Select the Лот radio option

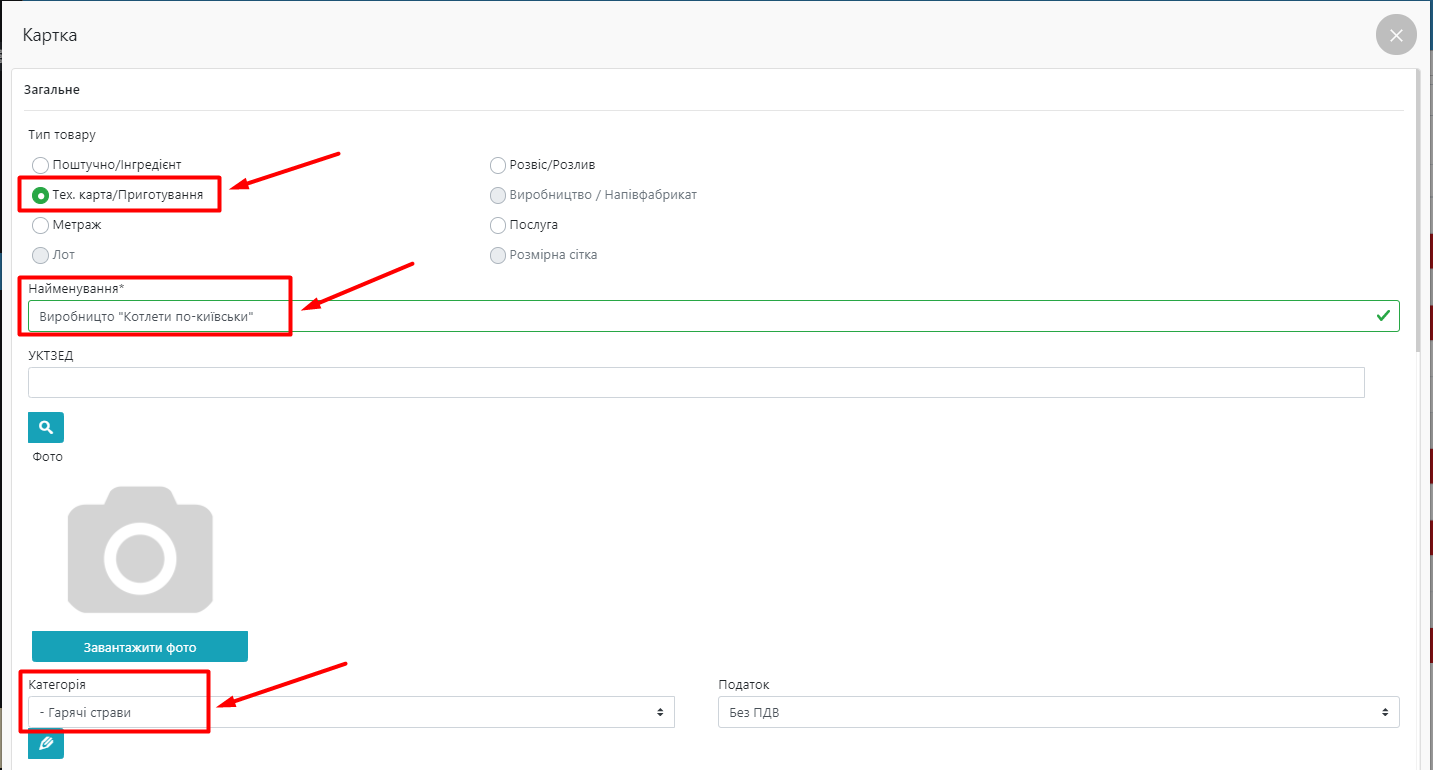click(41, 255)
